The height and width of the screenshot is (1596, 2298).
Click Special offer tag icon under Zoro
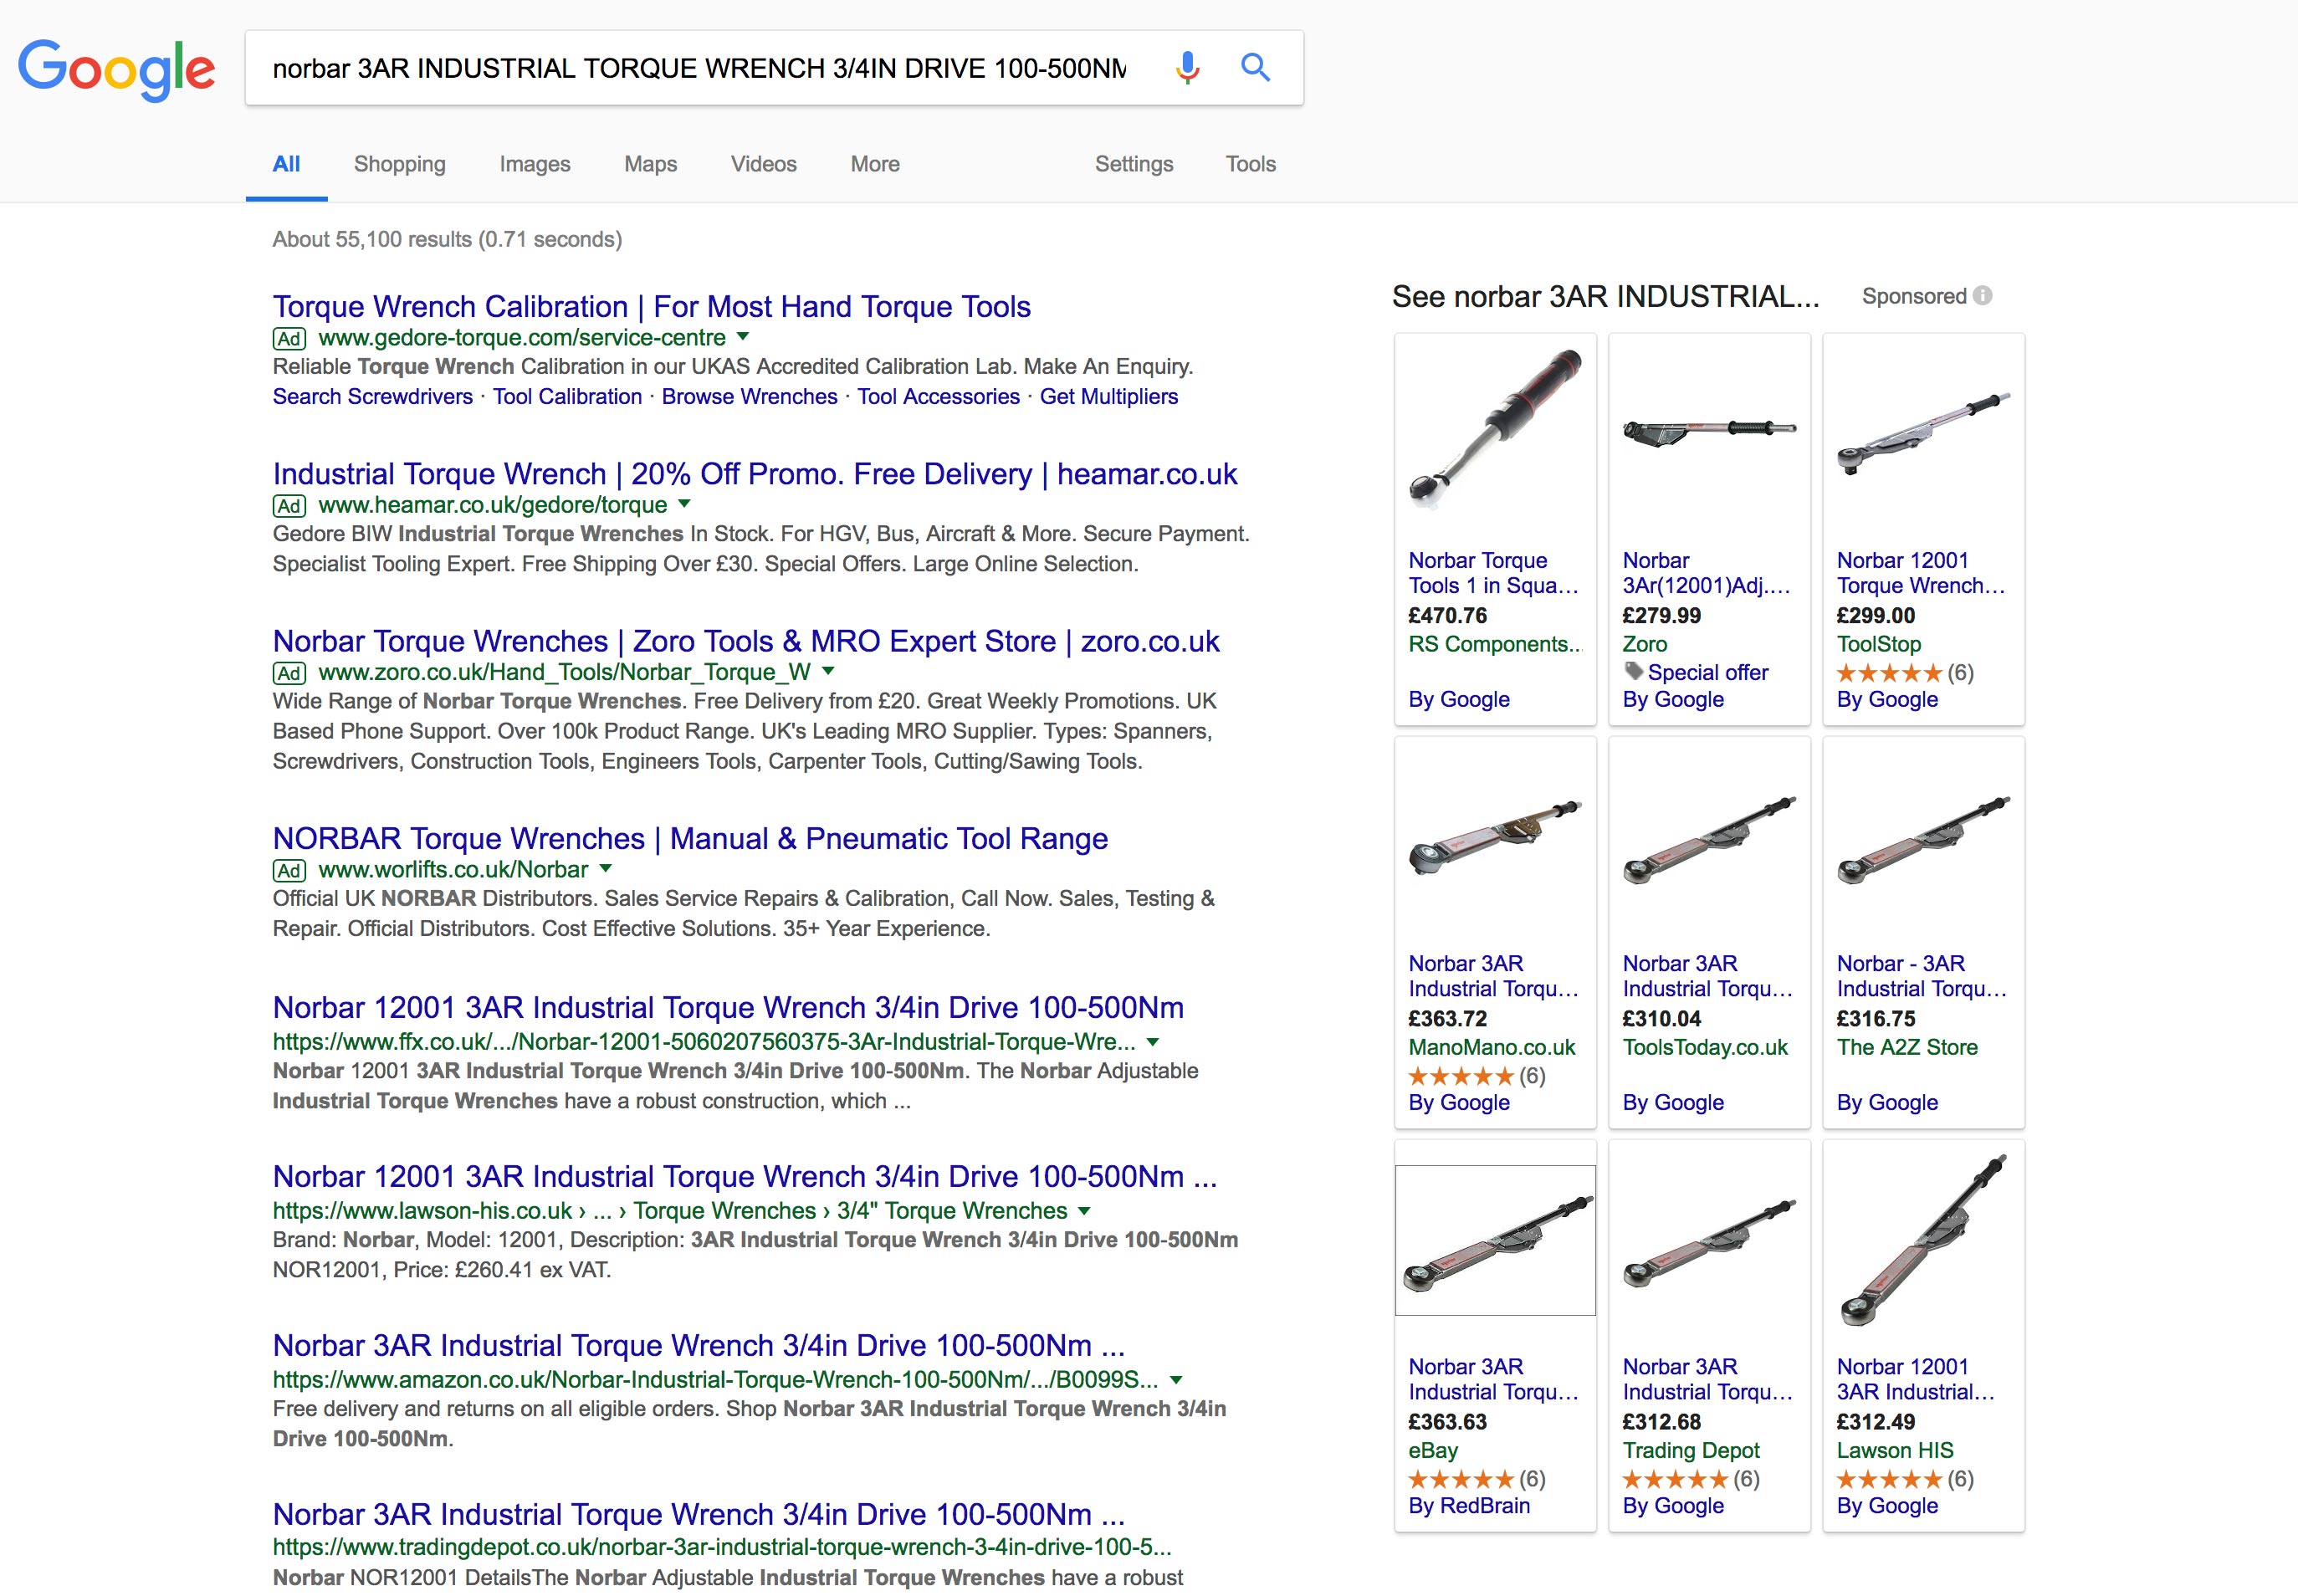tap(1633, 671)
